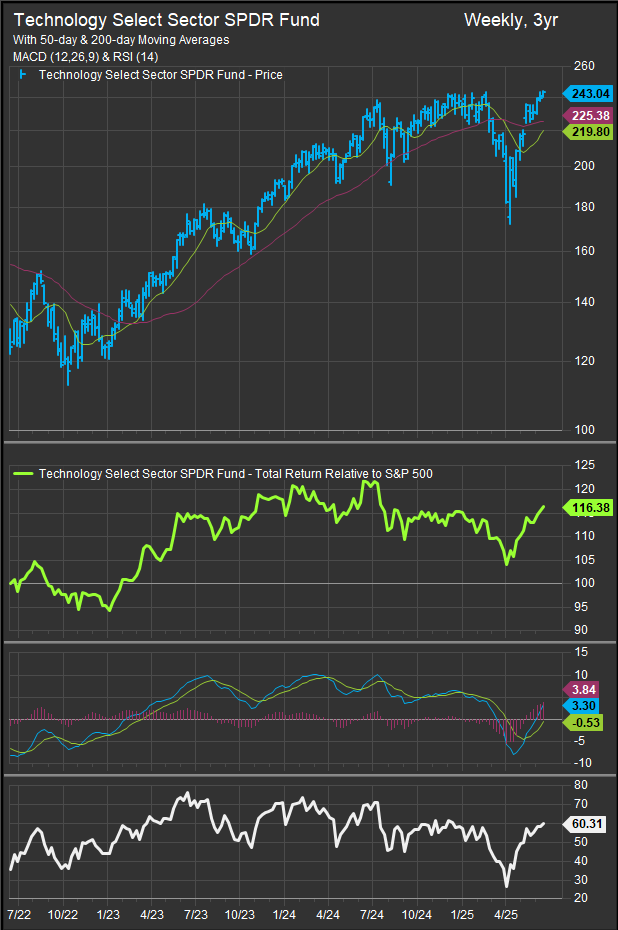Screen dimensions: 618x930
Task: Click the 4/24 date label on x-axis
Action: coord(328,914)
